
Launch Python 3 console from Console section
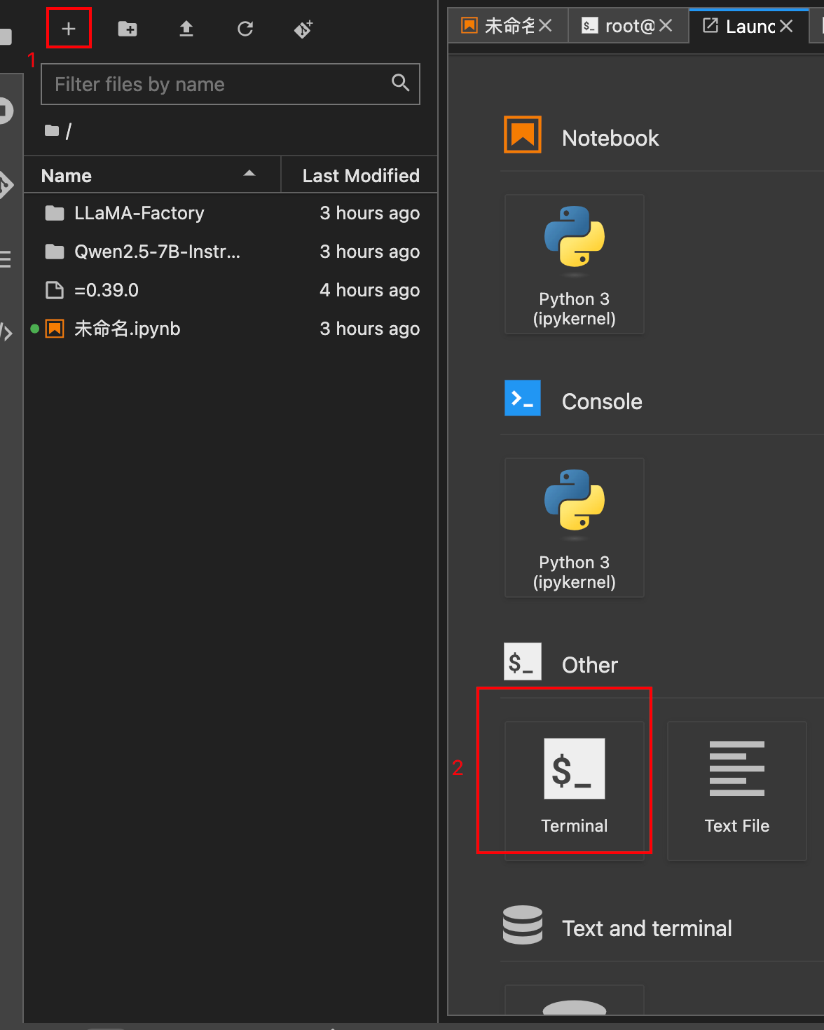574,527
